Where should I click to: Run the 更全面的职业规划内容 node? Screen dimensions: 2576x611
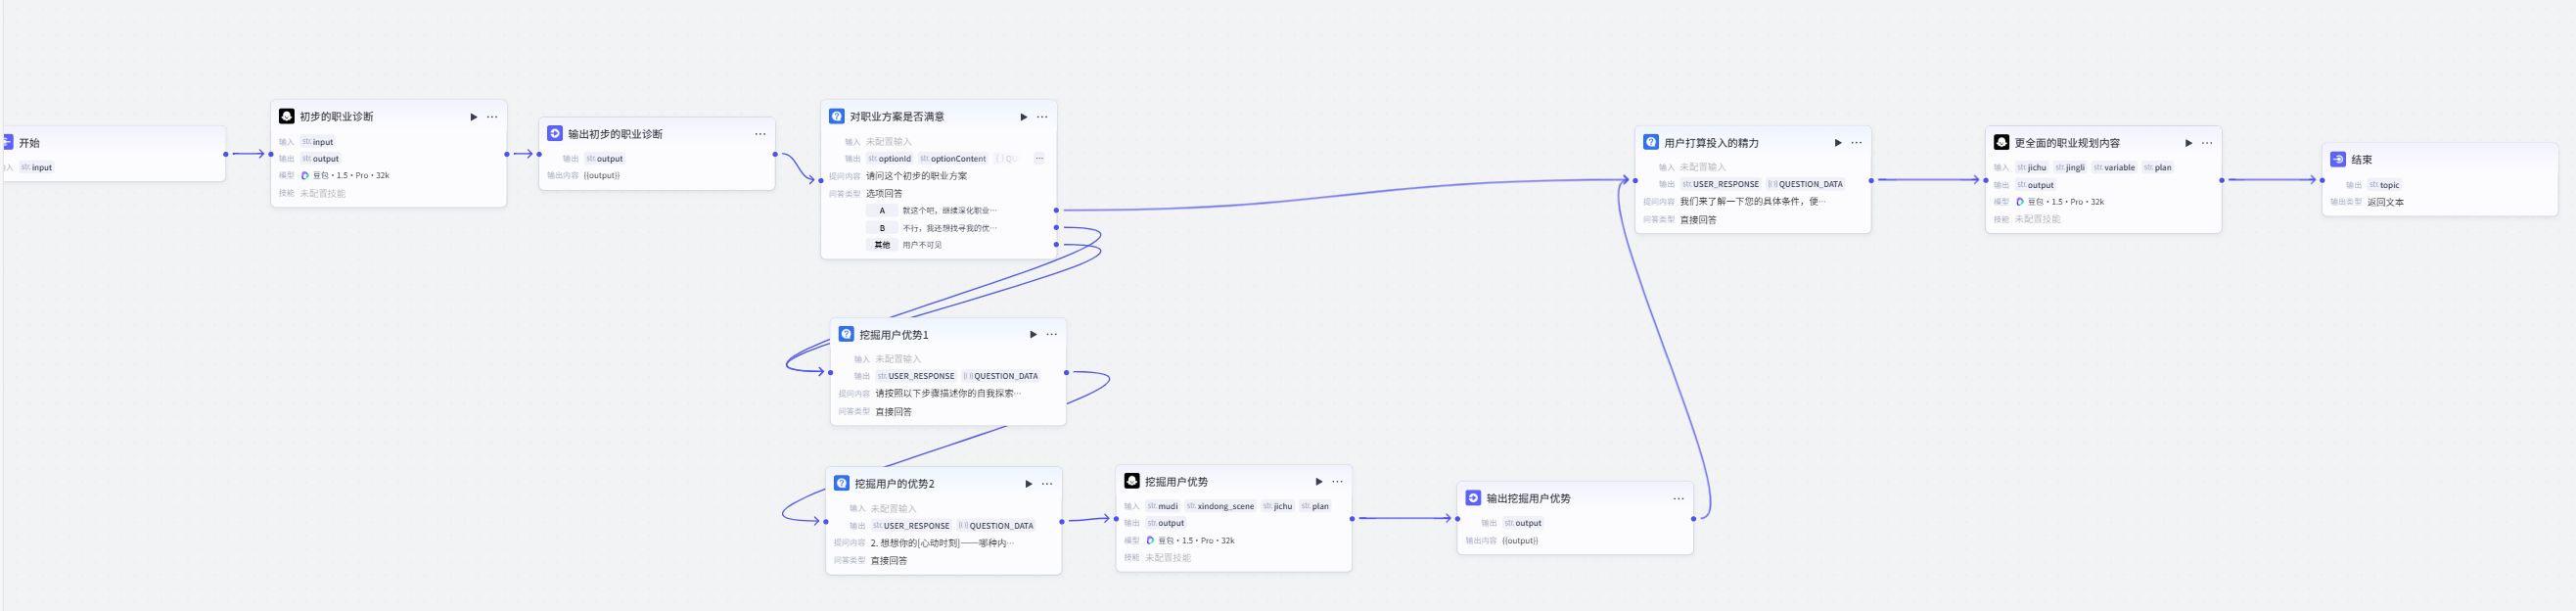(x=2188, y=143)
